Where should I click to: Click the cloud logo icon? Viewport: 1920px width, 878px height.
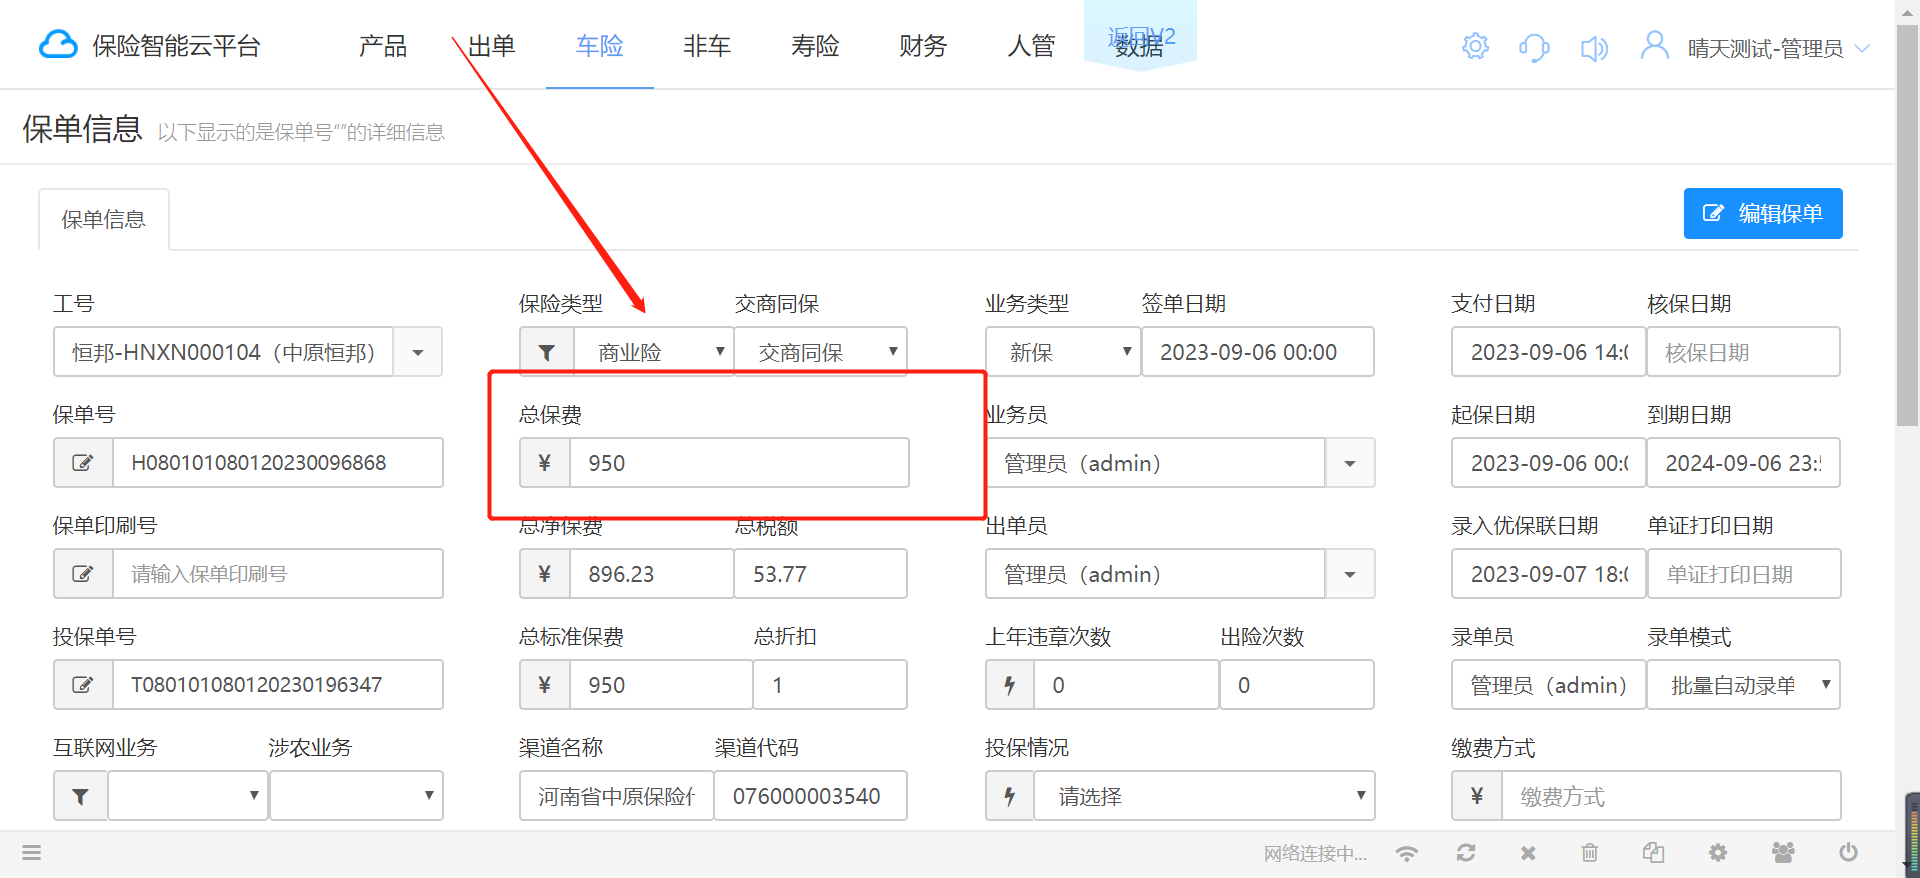pyautogui.click(x=58, y=45)
